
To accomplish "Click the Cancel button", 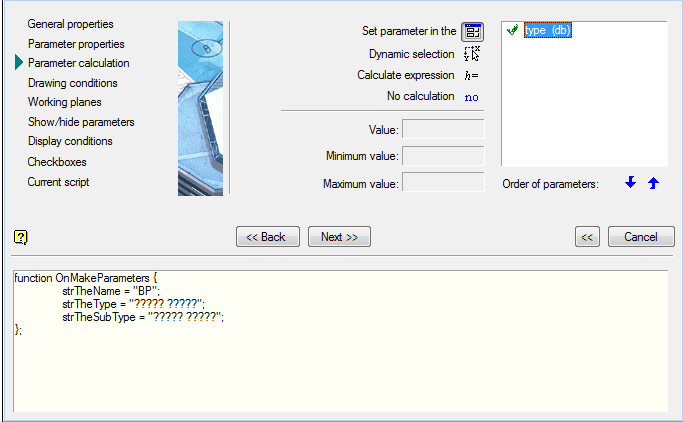I will pos(640,237).
